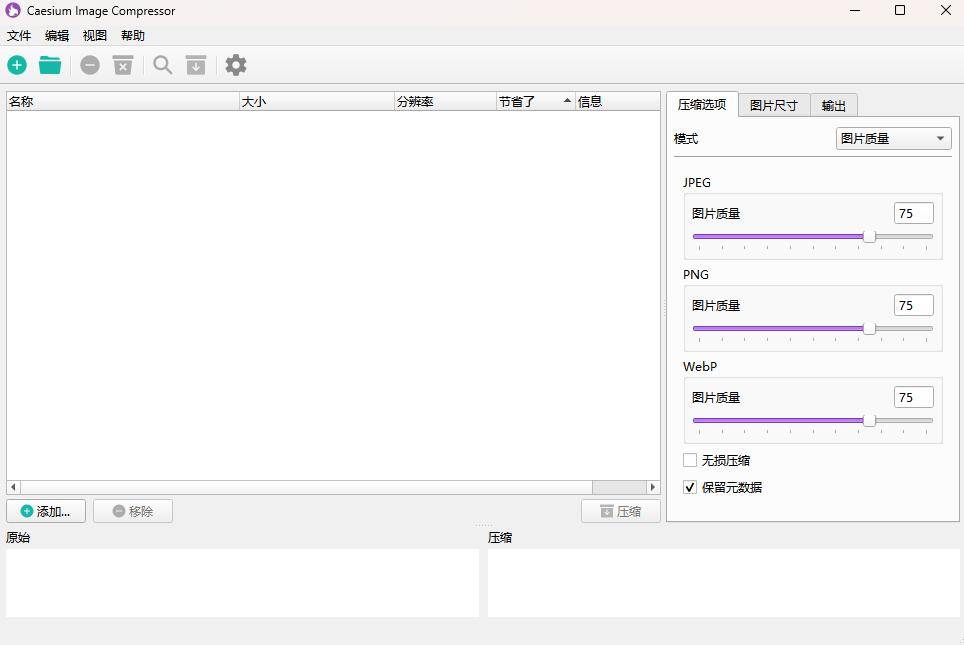964x645 pixels.
Task: Click the compress toolbar icon with down arrow
Action: pos(196,65)
